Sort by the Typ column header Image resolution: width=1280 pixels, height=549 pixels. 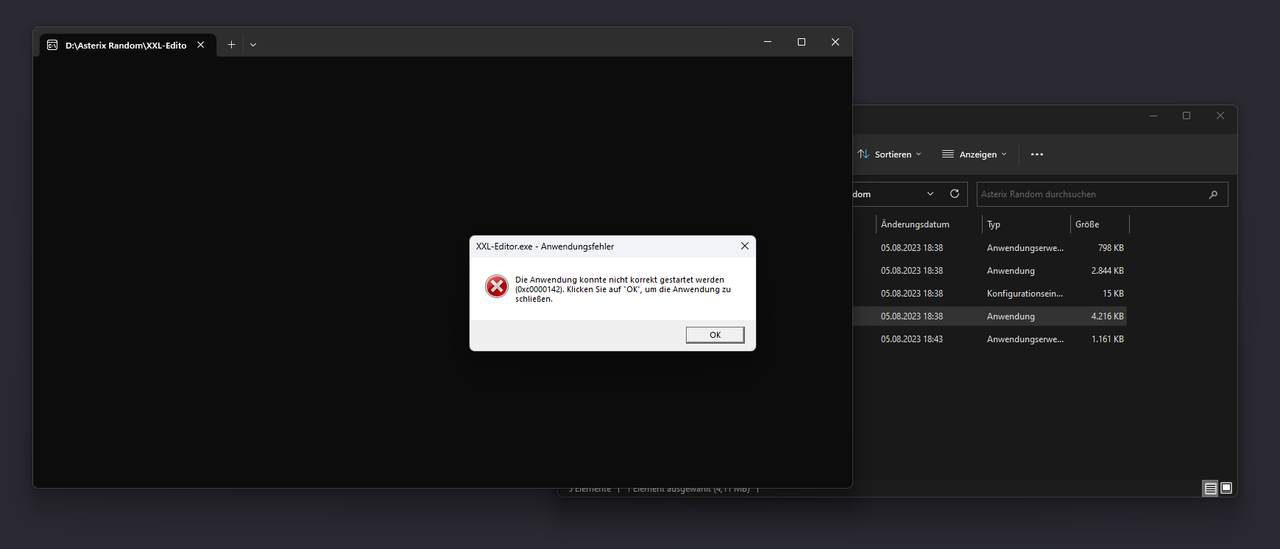(x=993, y=224)
